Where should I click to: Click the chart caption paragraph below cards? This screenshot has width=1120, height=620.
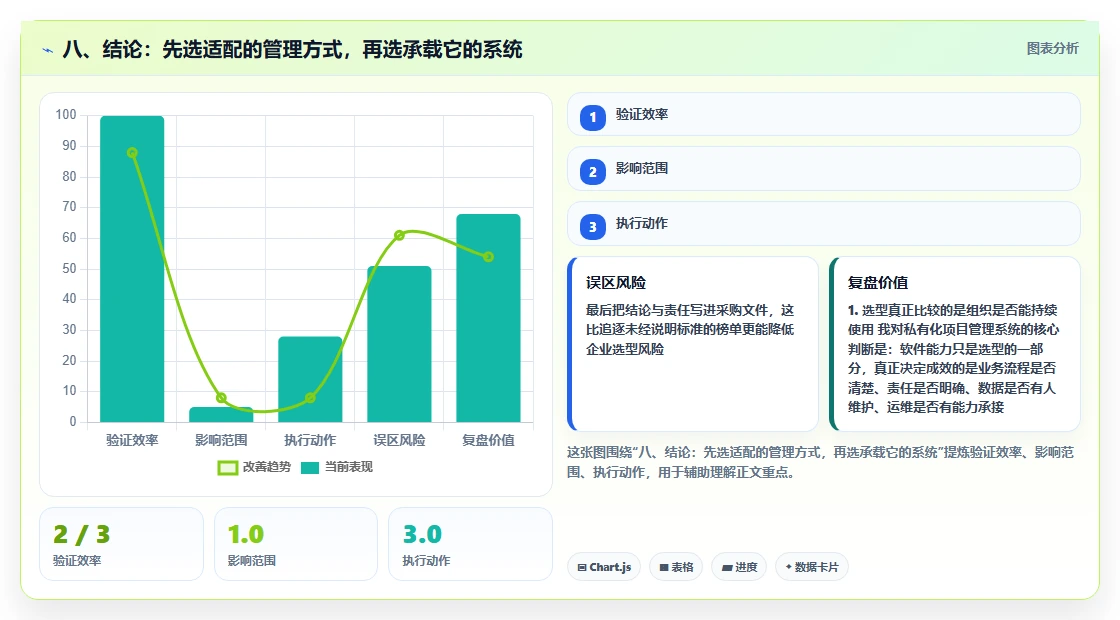pos(820,462)
